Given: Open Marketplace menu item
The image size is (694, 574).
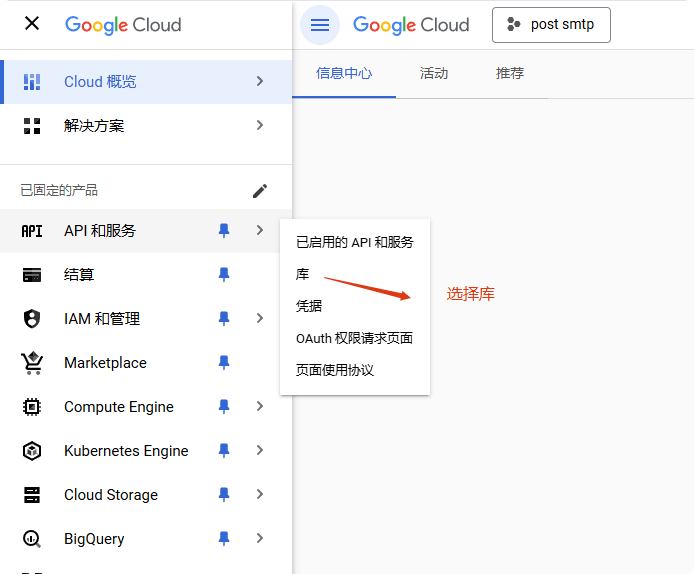Looking at the screenshot, I should coord(146,363).
